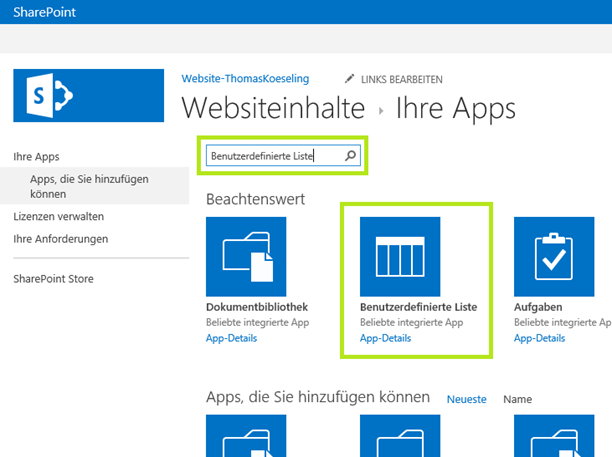Open the last tile under Apps hinzufügen

click(554, 436)
